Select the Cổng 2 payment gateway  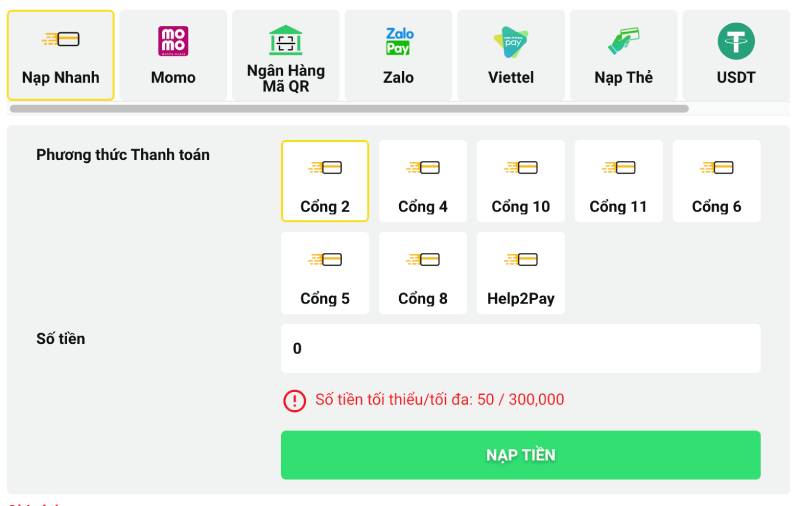click(x=325, y=181)
